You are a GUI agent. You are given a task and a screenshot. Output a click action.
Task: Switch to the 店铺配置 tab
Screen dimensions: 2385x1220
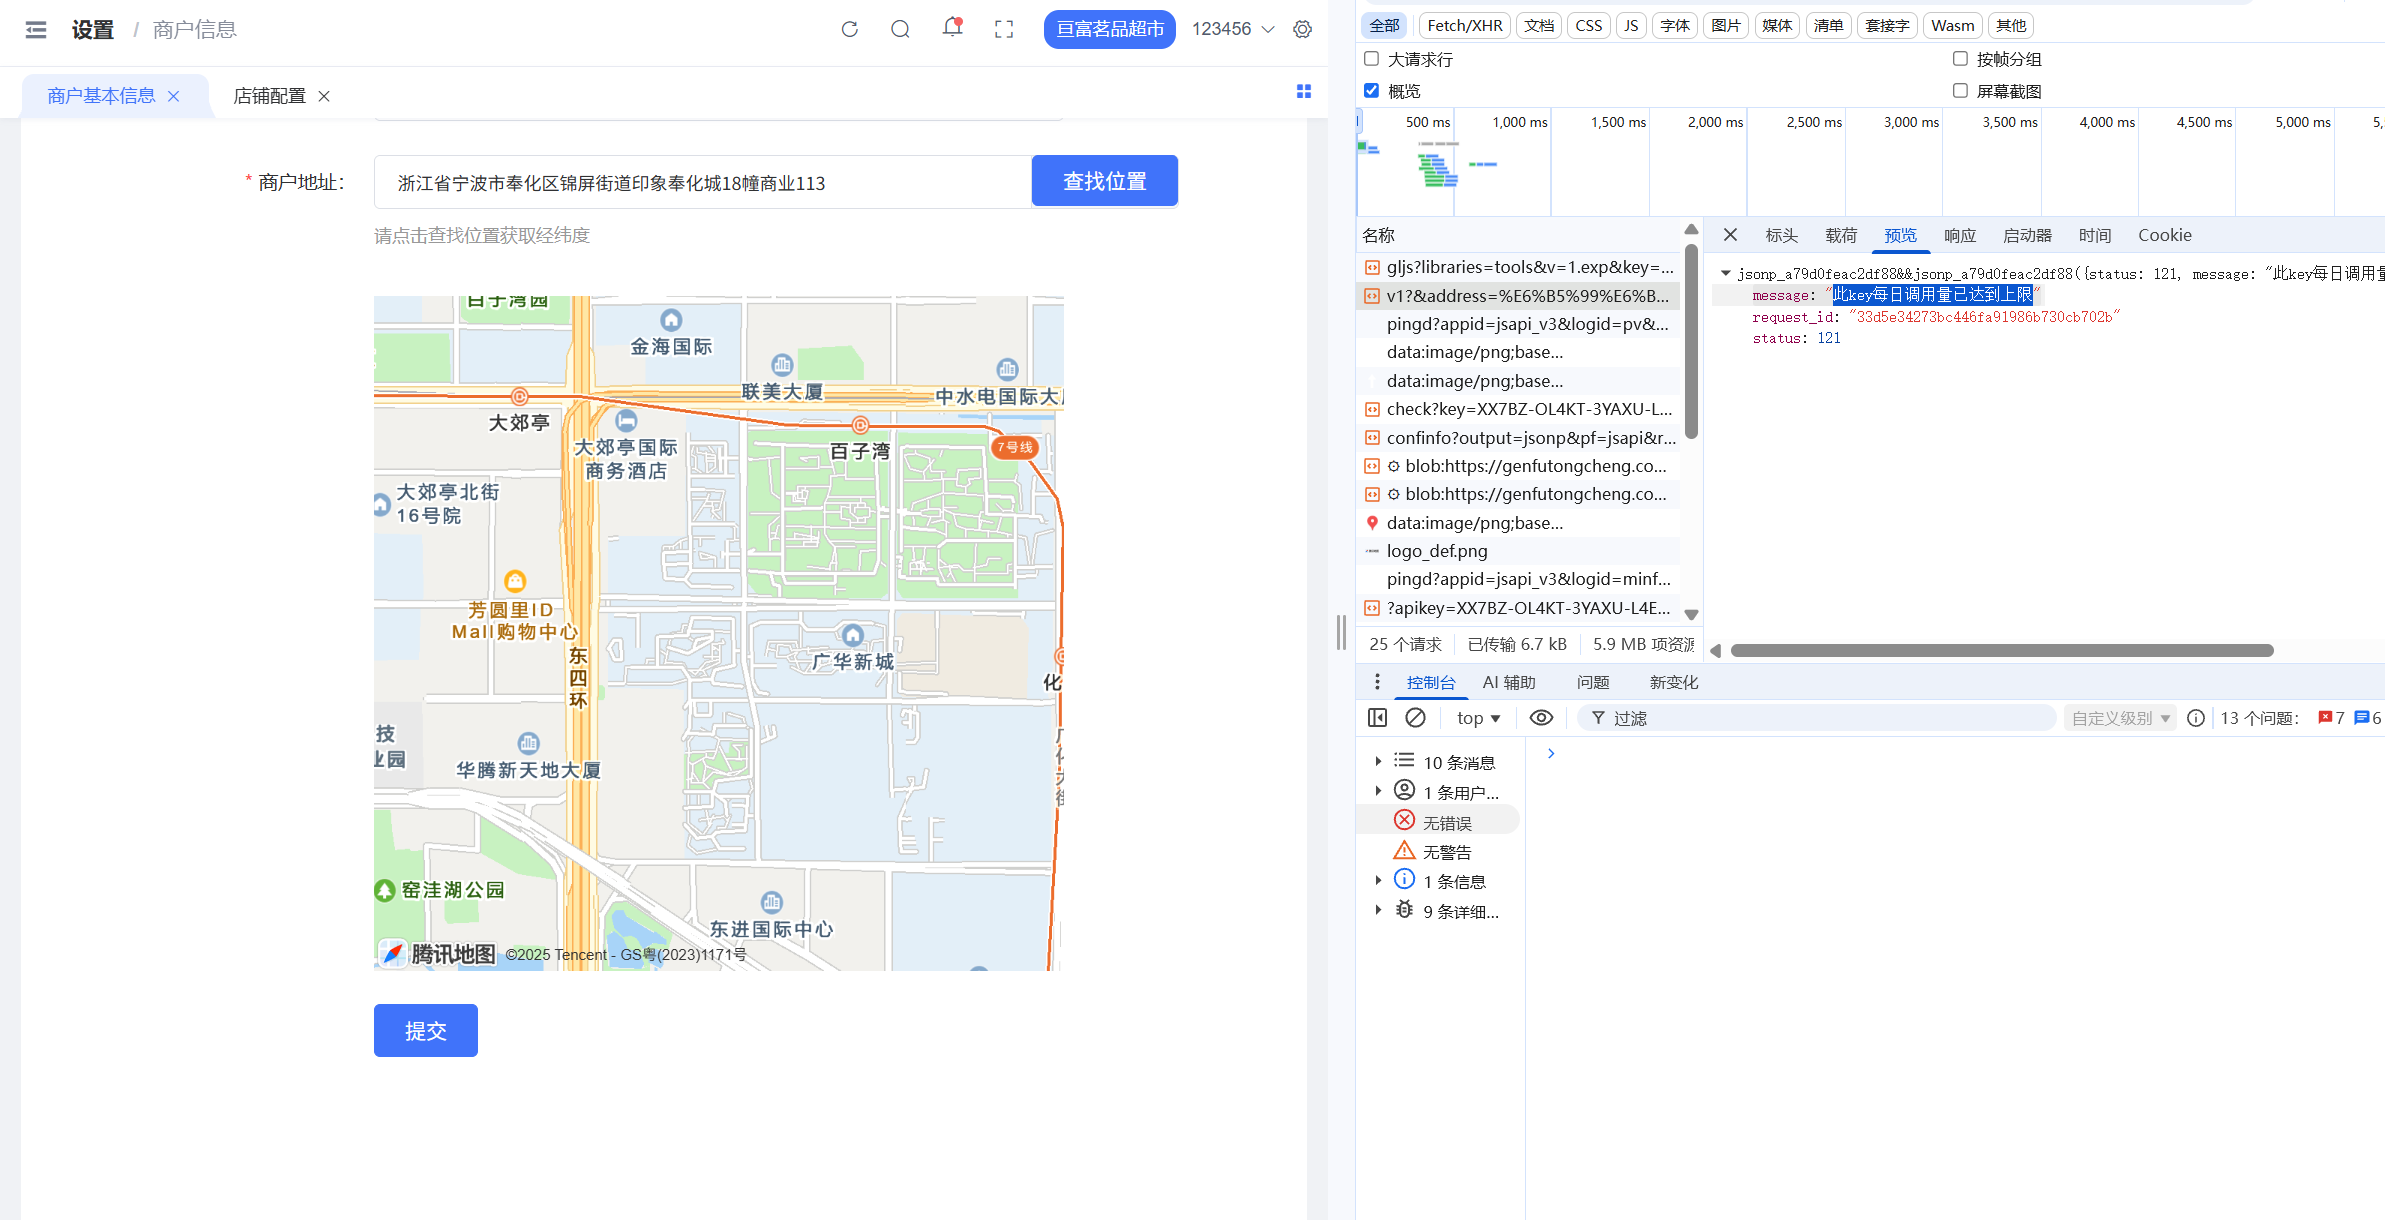point(269,96)
